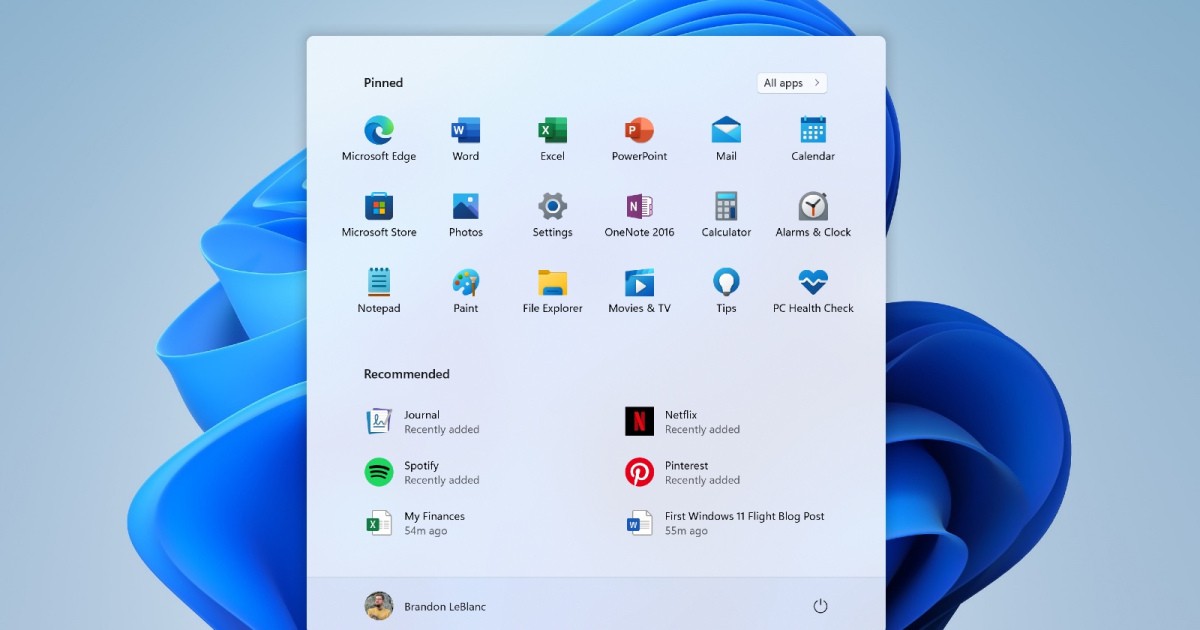1200x630 pixels.
Task: Launch PC Health Check
Action: click(x=813, y=283)
